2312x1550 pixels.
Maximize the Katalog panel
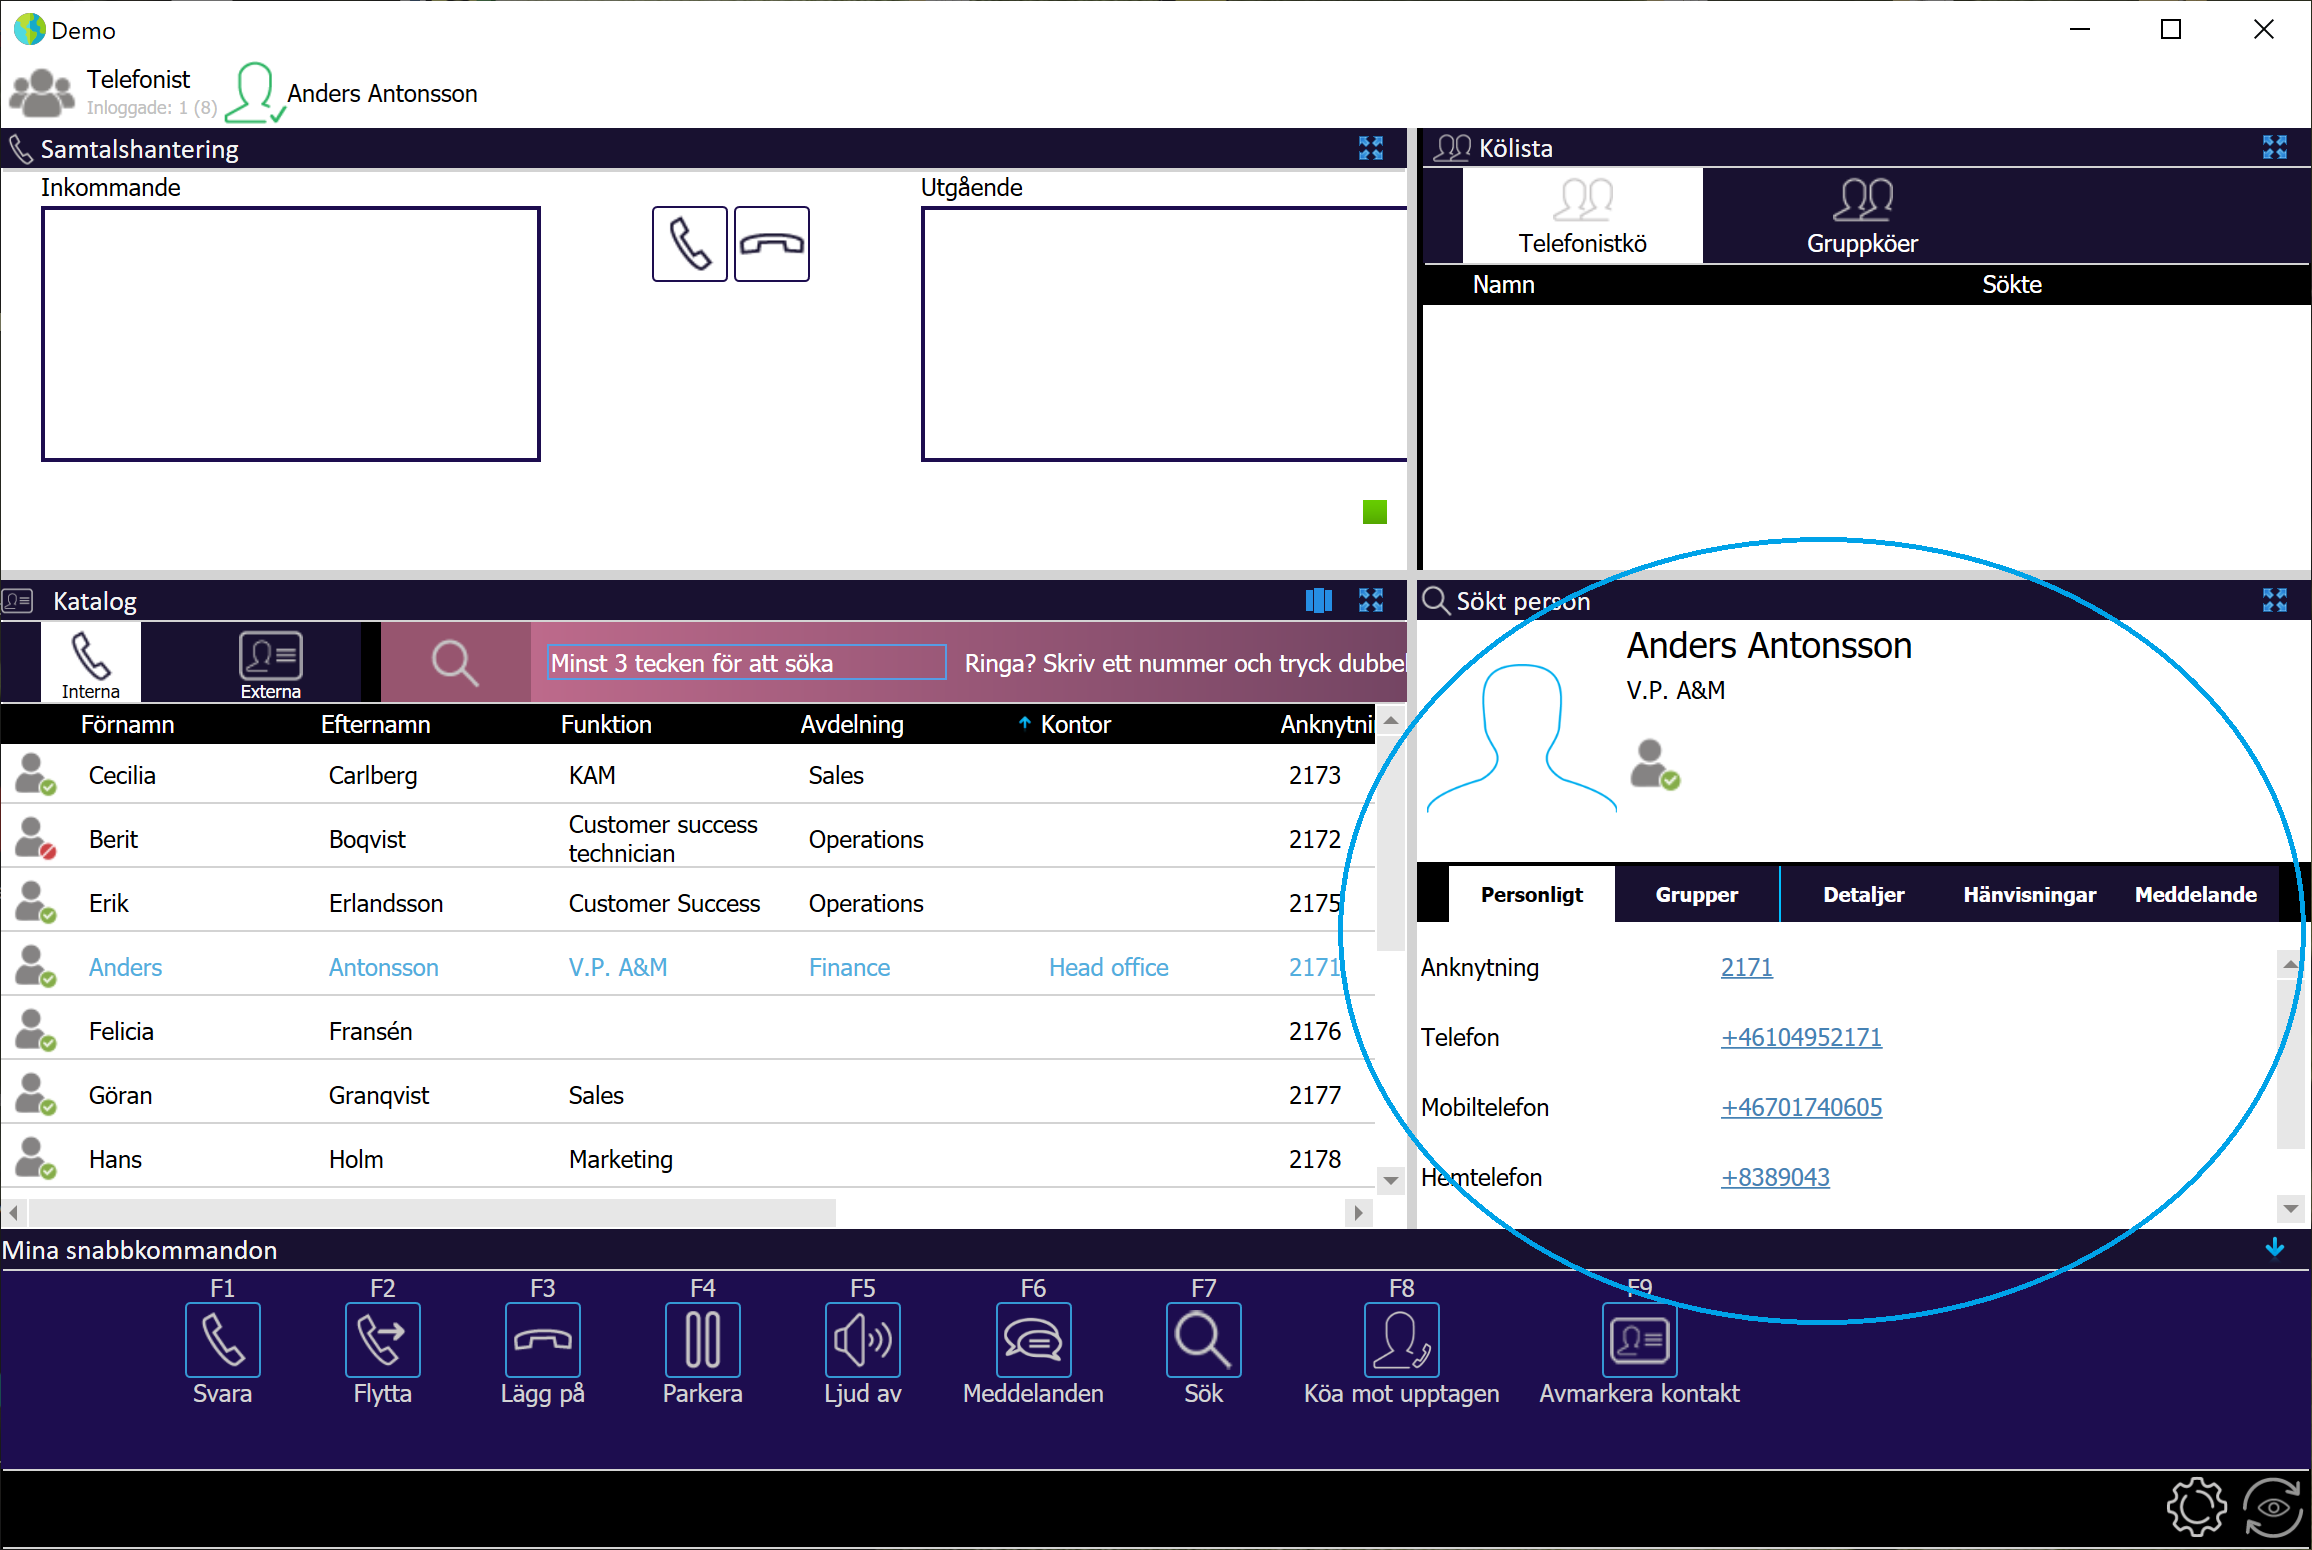pos(1370,600)
